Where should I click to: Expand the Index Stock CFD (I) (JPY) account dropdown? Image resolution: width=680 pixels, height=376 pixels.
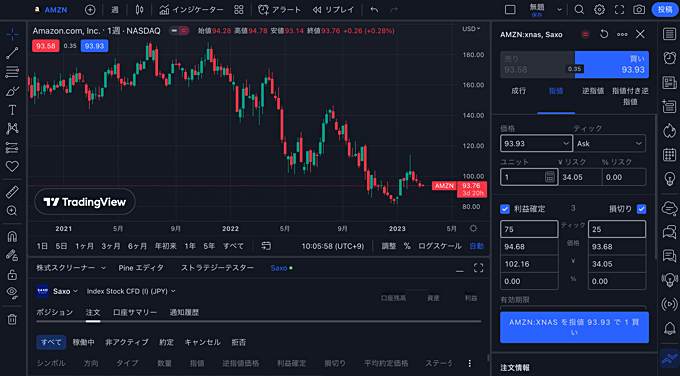[x=131, y=291]
